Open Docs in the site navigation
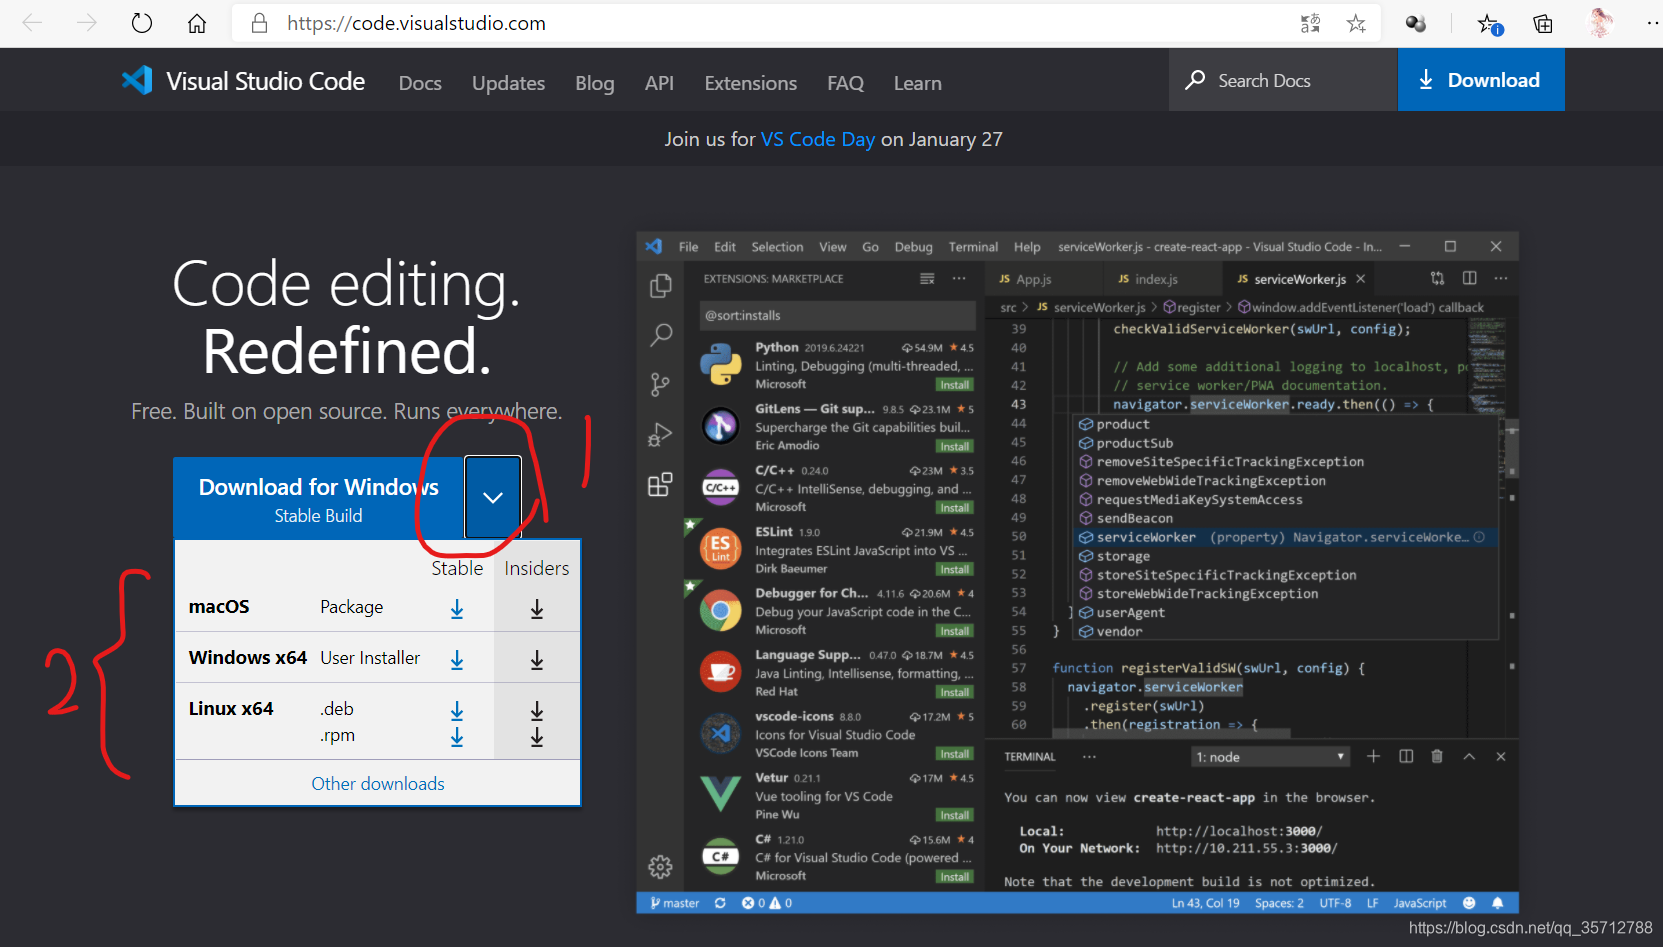The width and height of the screenshot is (1663, 947). click(420, 83)
